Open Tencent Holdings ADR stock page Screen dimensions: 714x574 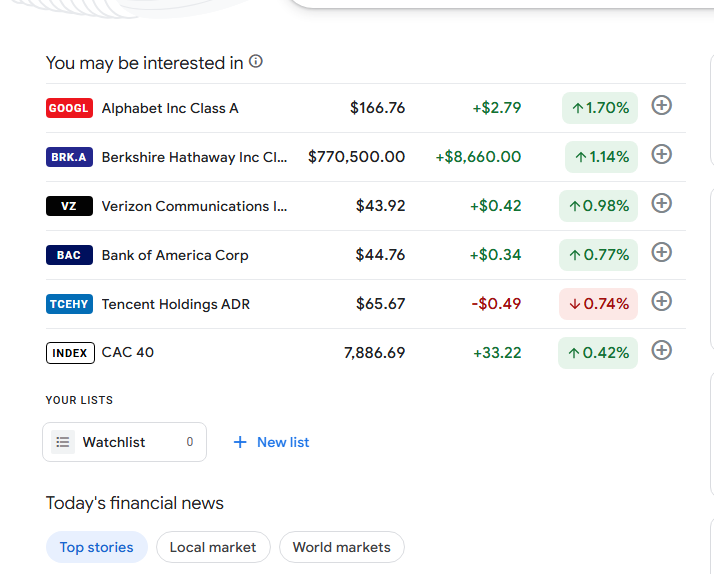(176, 304)
